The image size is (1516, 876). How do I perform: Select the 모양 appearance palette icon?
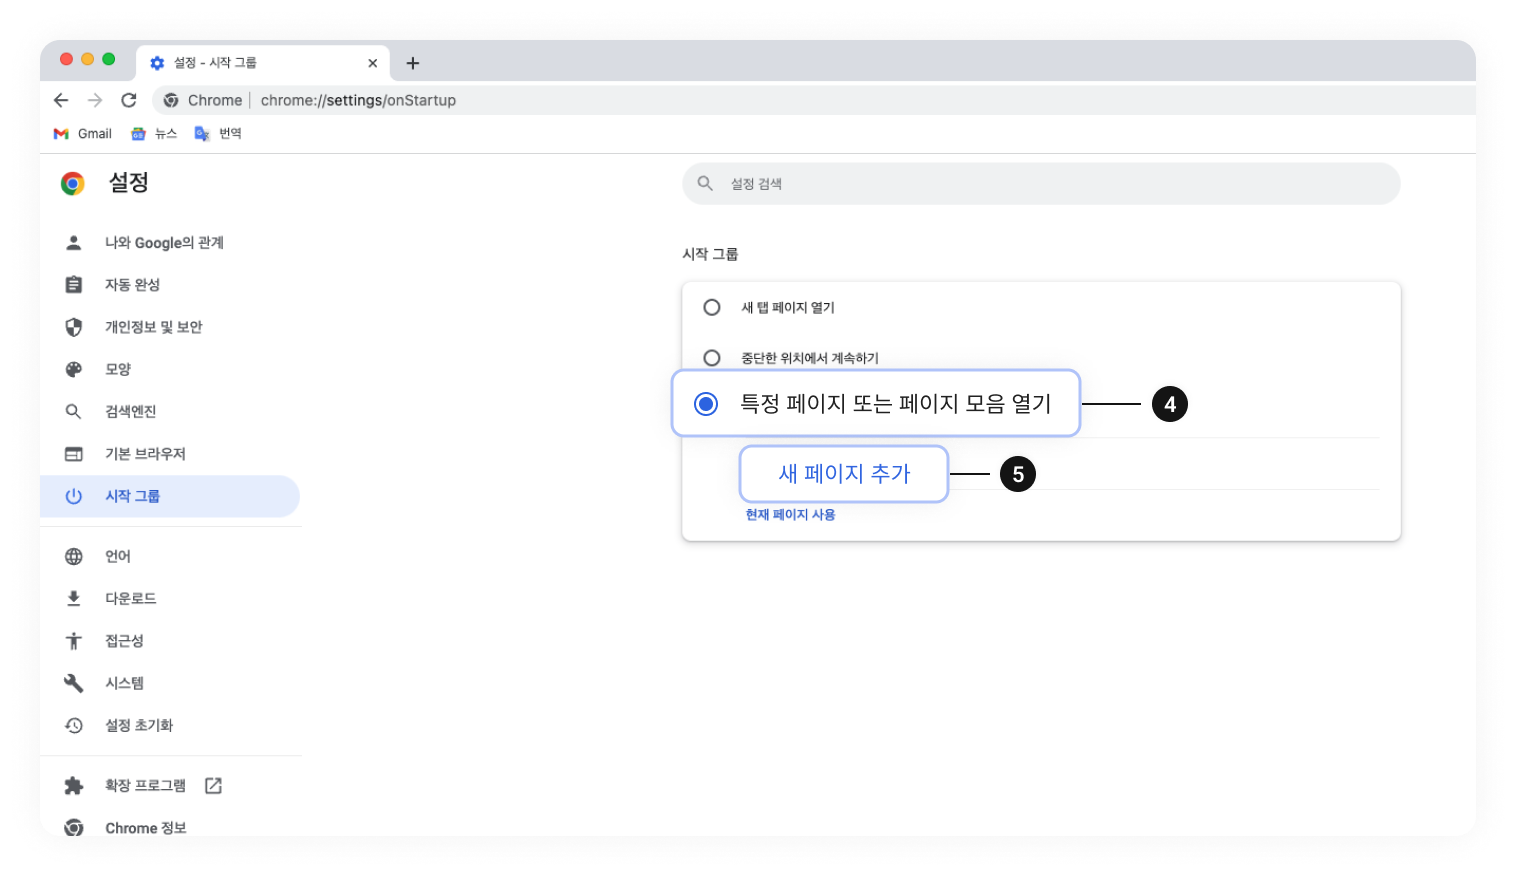point(74,369)
